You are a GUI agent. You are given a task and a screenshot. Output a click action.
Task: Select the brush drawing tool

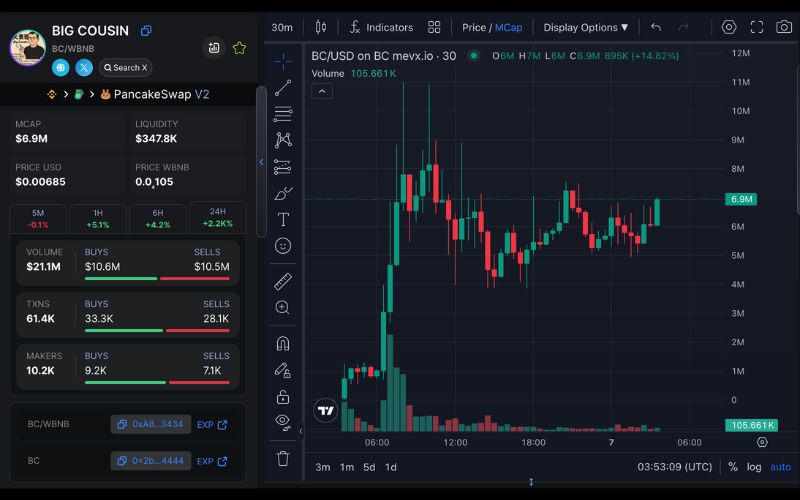(283, 193)
